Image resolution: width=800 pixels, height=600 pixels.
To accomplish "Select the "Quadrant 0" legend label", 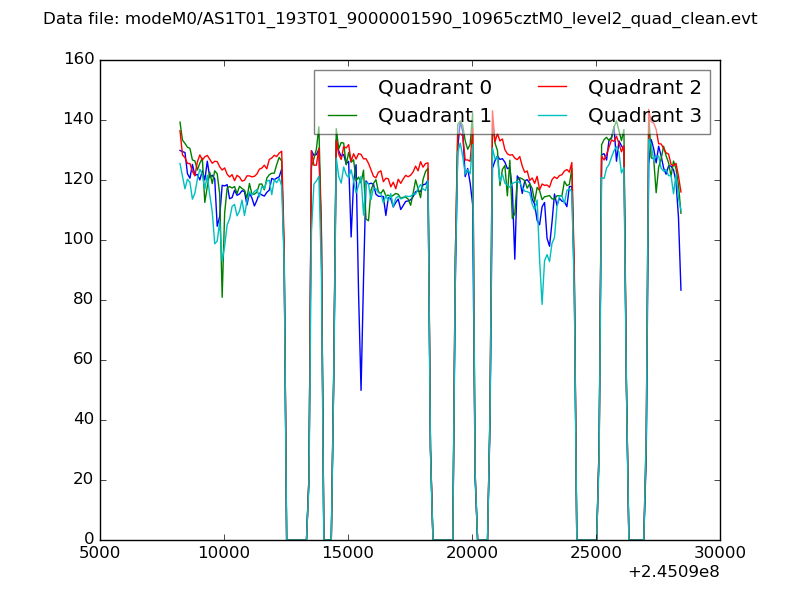I will pyautogui.click(x=434, y=88).
